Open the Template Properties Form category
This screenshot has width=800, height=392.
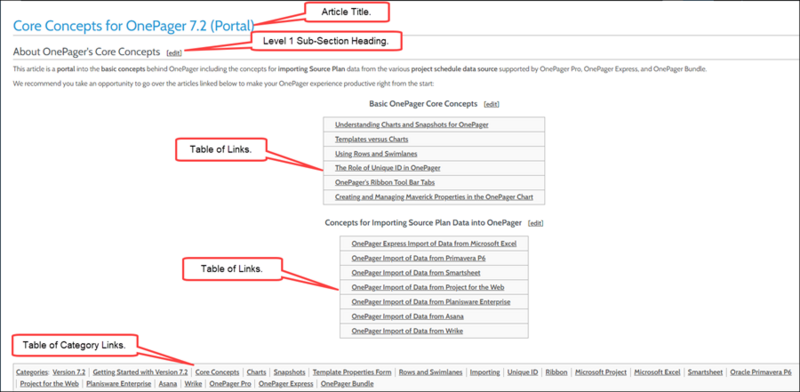pos(352,373)
